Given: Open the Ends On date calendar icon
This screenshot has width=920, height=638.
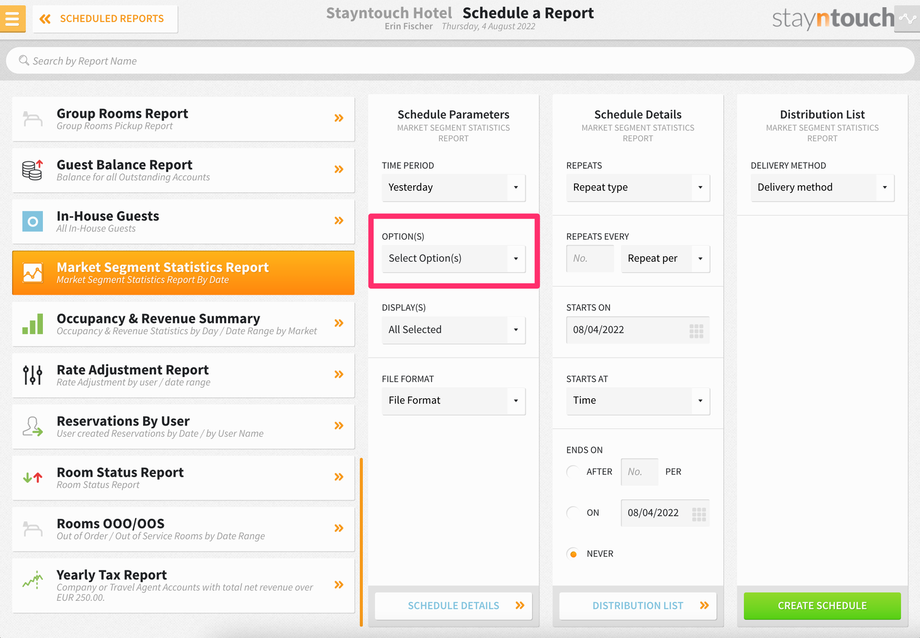Looking at the screenshot, I should pyautogui.click(x=699, y=514).
